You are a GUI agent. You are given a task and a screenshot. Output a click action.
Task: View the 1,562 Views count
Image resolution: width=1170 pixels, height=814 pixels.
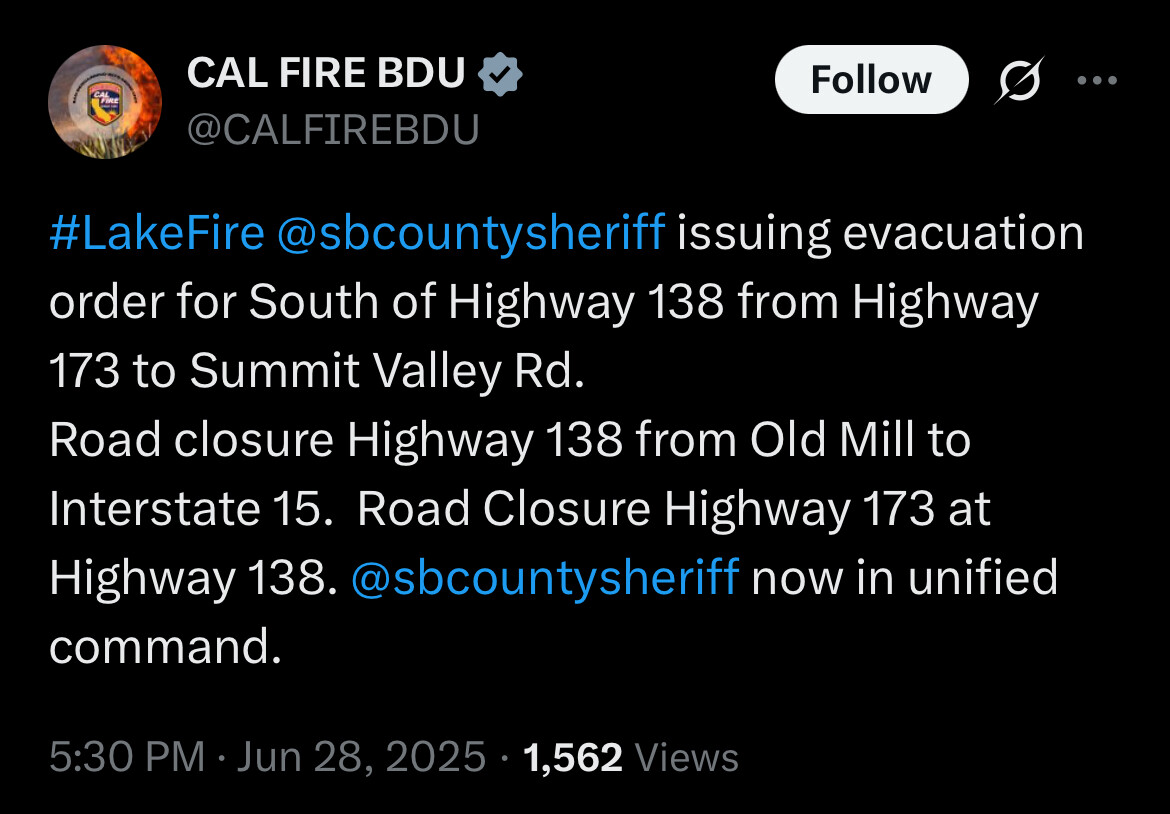(x=631, y=757)
